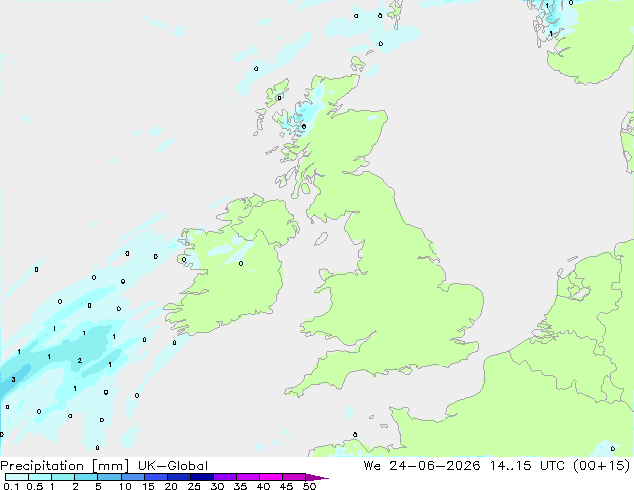
Task: Click the legend label '50'
Action: tap(309, 486)
